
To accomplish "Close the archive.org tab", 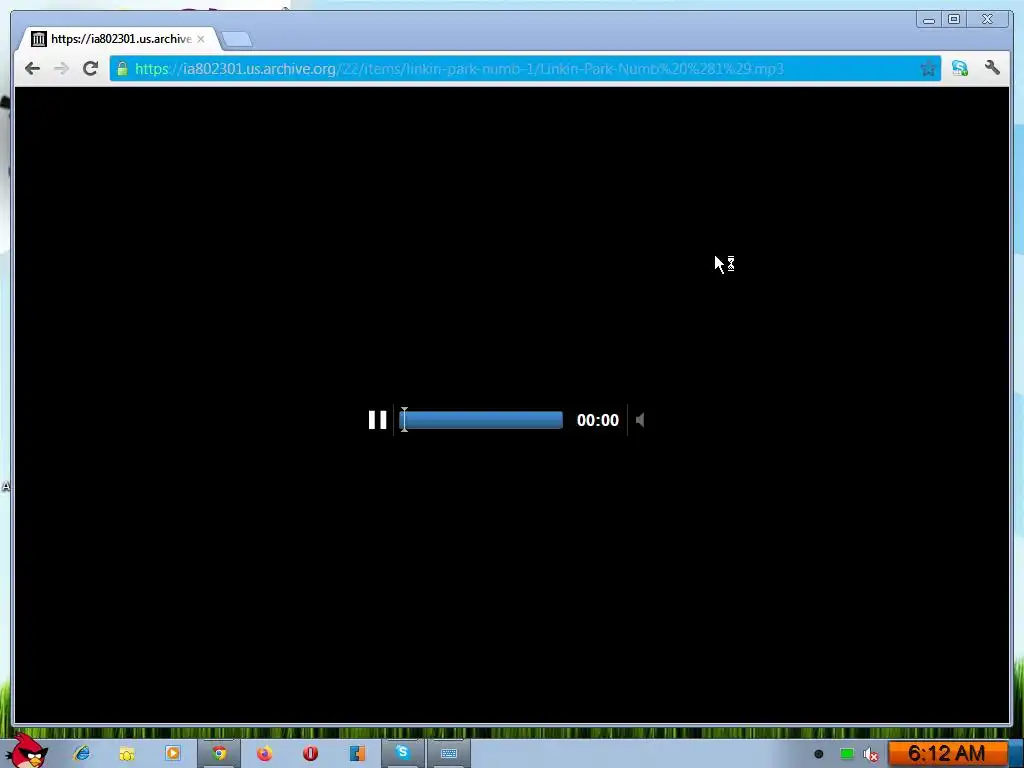I will (x=200, y=39).
